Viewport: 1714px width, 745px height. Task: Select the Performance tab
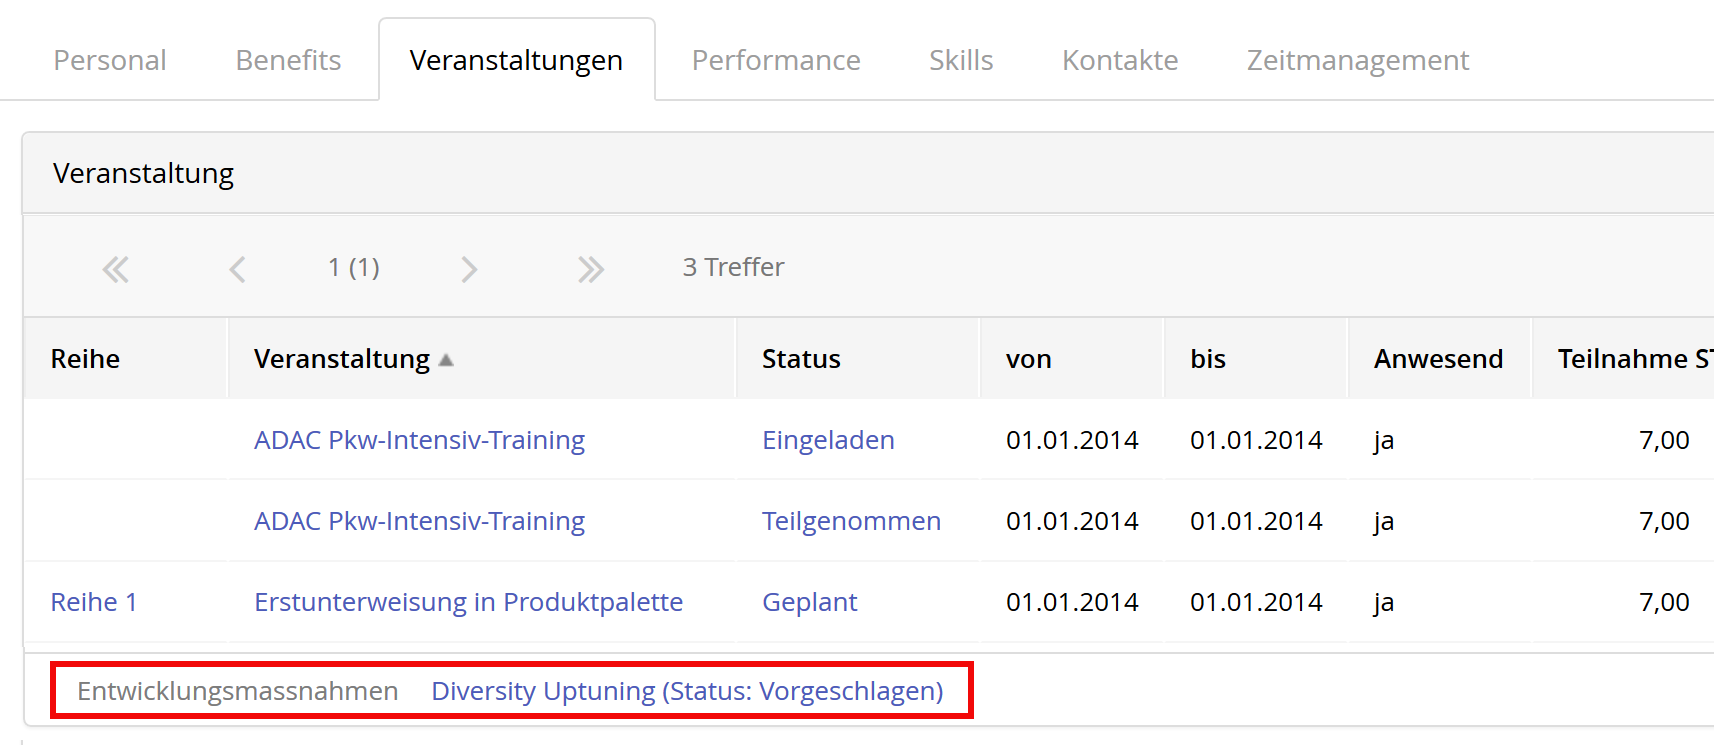[x=776, y=60]
